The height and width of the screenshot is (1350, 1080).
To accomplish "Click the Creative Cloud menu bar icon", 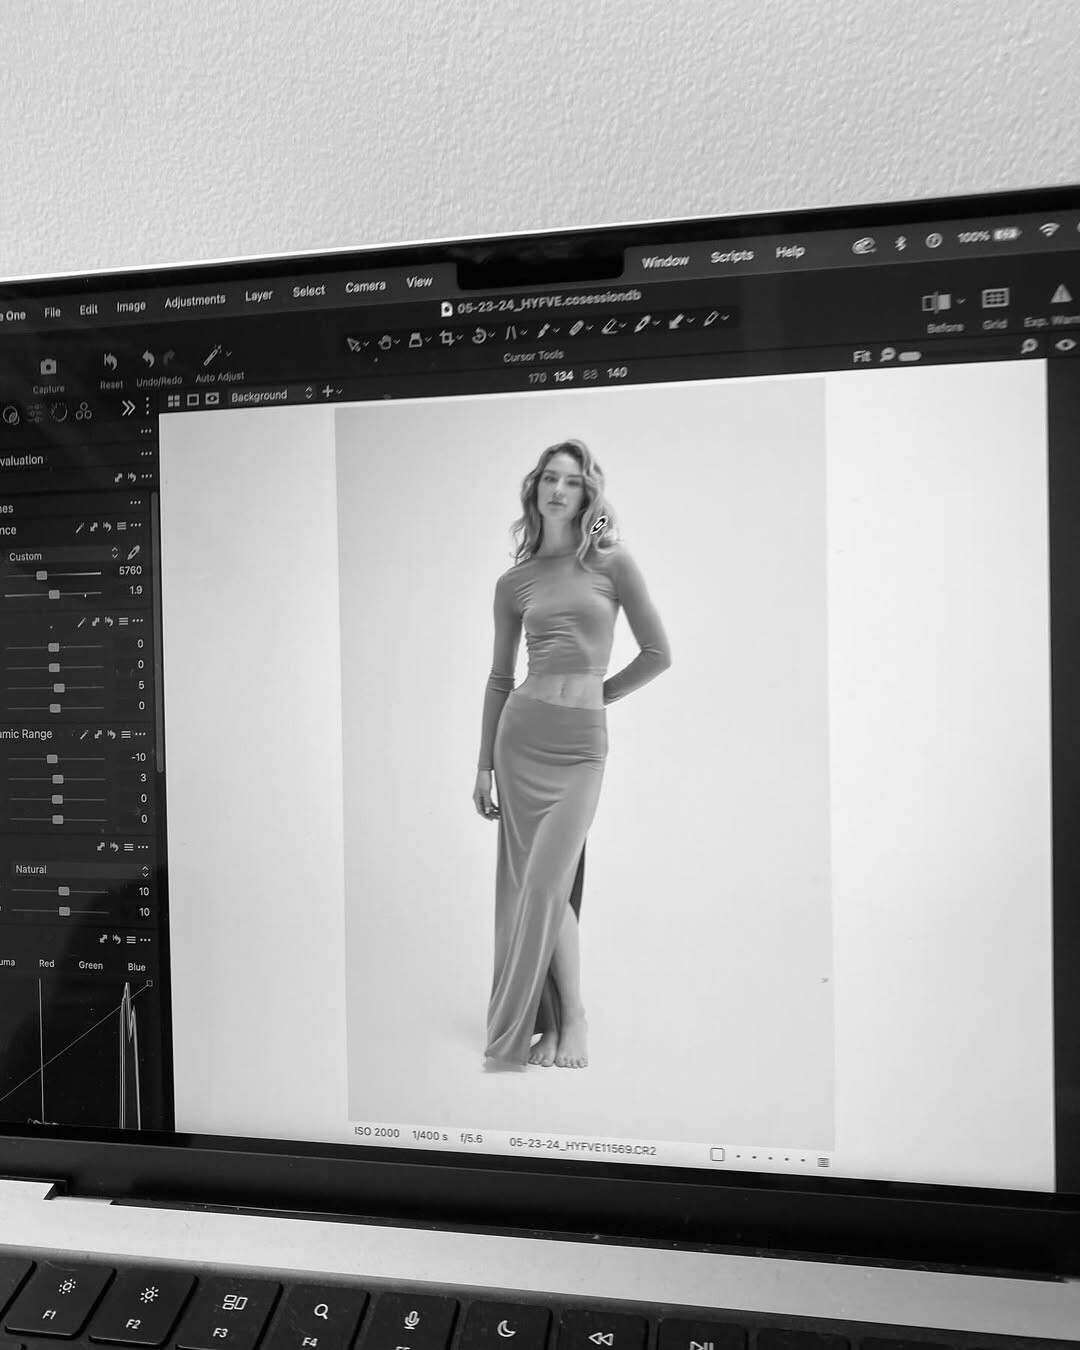I will pos(864,245).
